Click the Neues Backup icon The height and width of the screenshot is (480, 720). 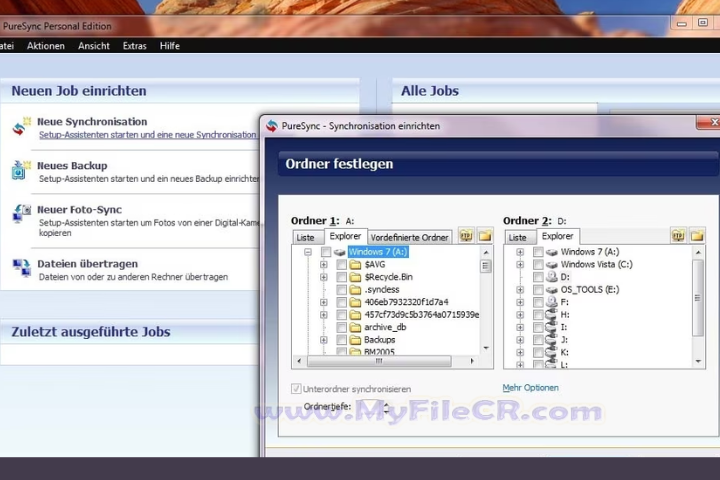pyautogui.click(x=21, y=170)
